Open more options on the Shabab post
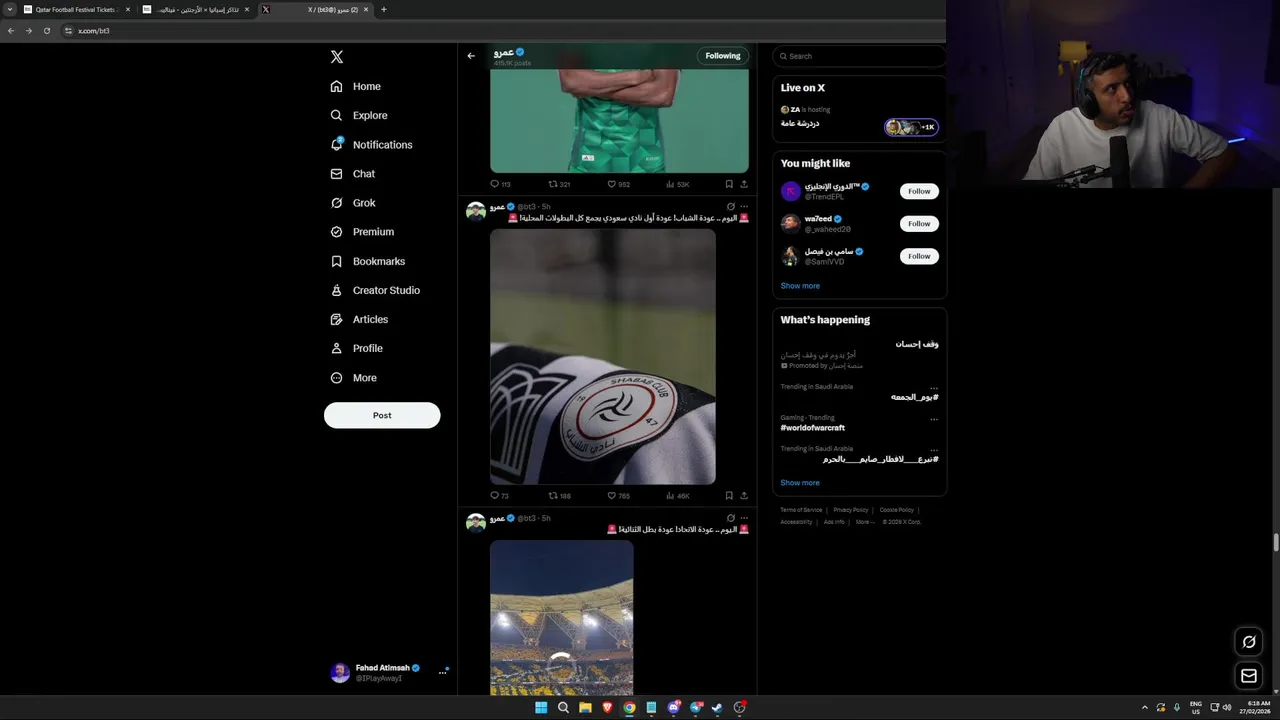 pyautogui.click(x=743, y=207)
